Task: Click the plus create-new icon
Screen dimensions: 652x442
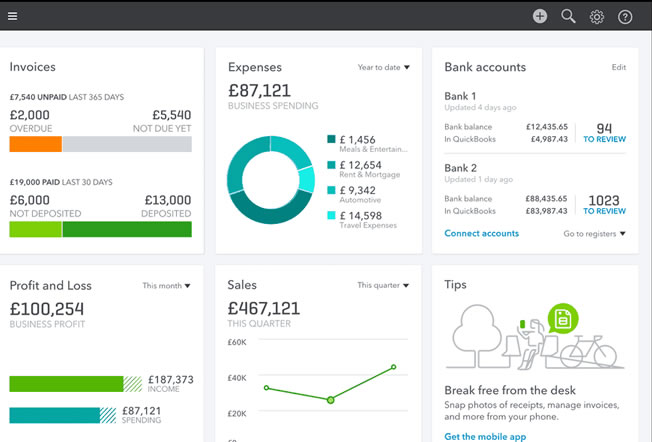Action: [x=540, y=16]
